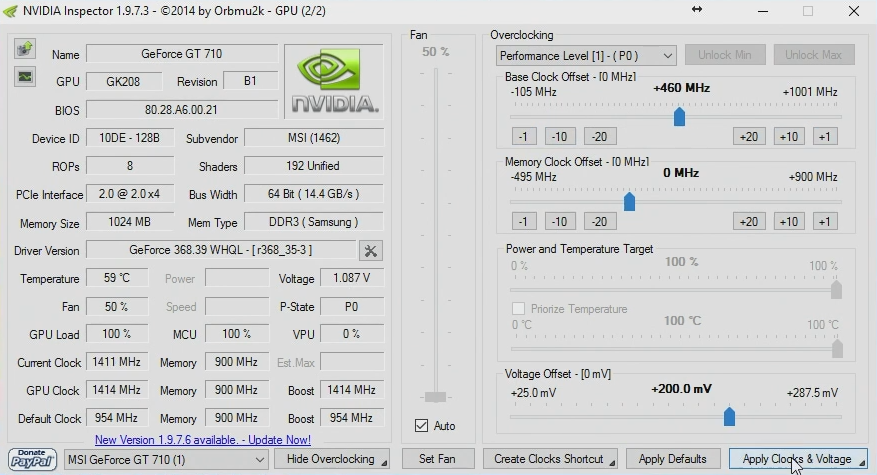The image size is (877, 475).
Task: Click Base Clock Offset +20 button
Action: click(x=749, y=137)
